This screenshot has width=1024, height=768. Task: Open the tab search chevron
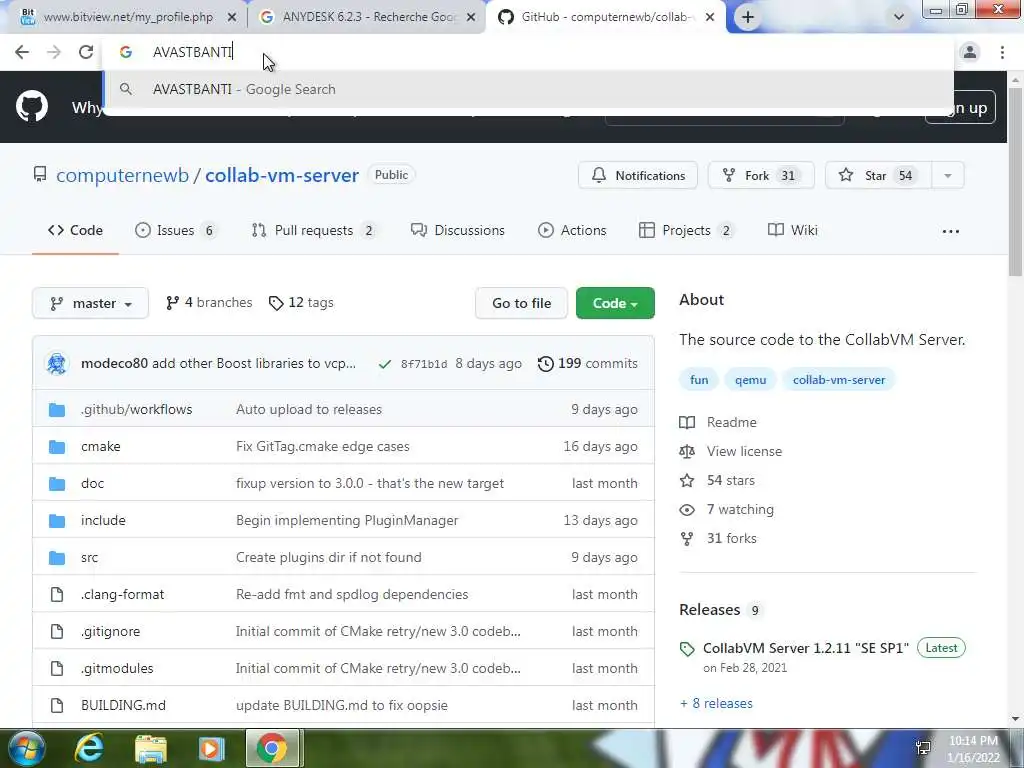coord(899,17)
